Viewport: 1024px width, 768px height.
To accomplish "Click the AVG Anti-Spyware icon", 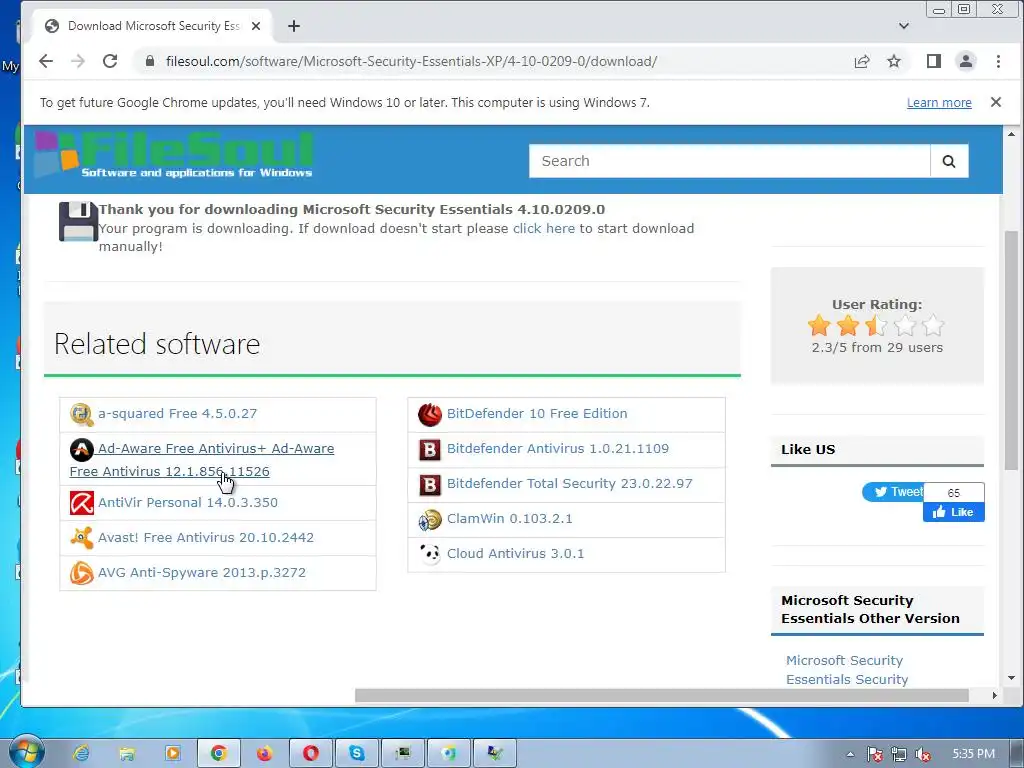I will coord(82,573).
